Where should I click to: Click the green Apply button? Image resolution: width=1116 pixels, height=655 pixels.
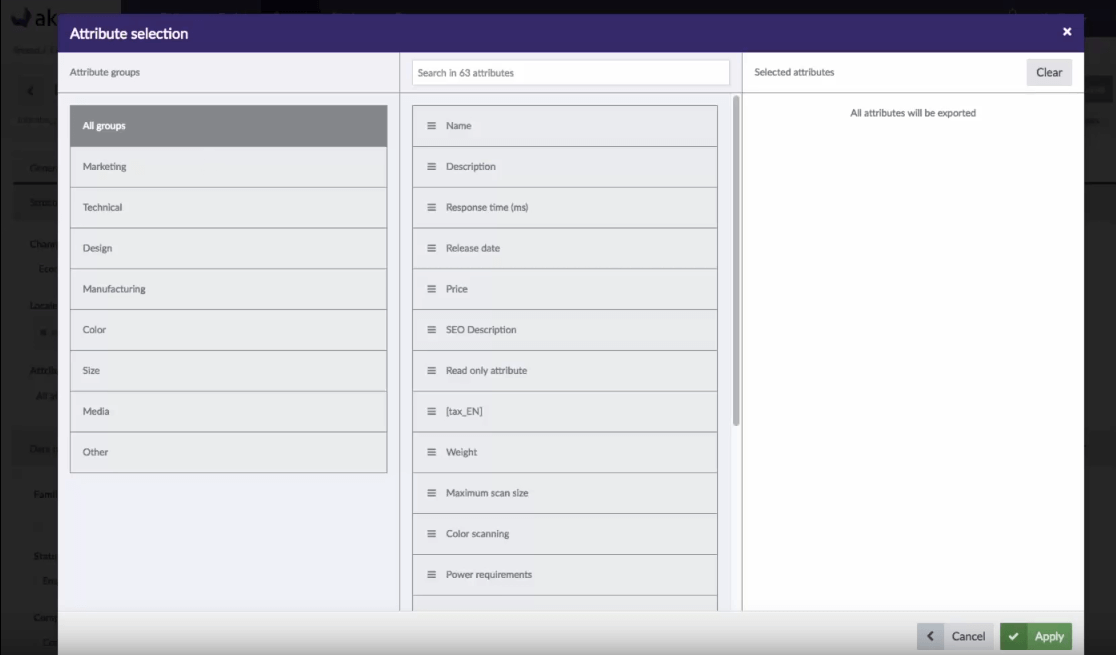point(1036,636)
